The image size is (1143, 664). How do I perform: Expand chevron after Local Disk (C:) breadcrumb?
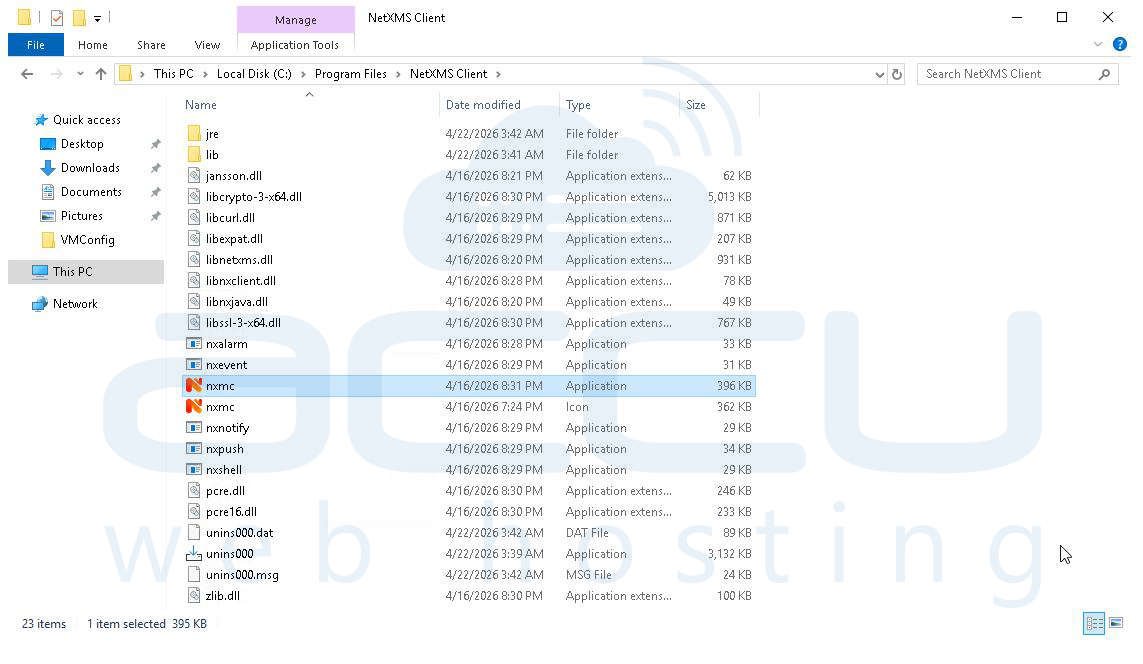pos(303,74)
